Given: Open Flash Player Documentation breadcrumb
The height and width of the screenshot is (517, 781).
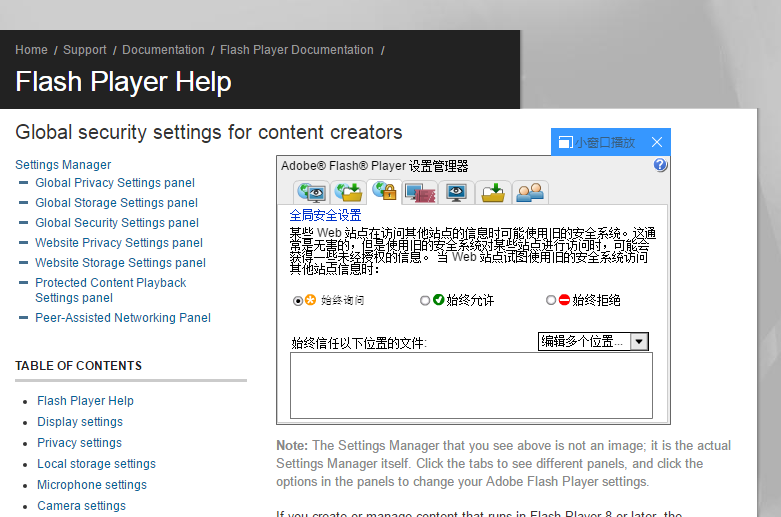Looking at the screenshot, I should pos(297,50).
